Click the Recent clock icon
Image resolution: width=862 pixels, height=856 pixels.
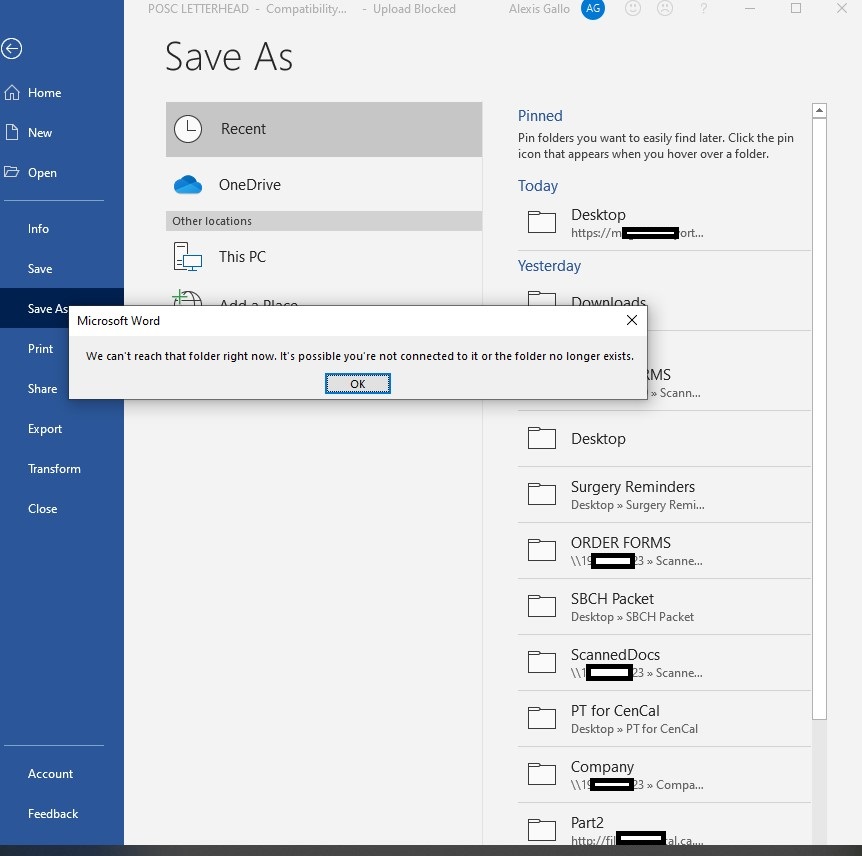tap(188, 129)
